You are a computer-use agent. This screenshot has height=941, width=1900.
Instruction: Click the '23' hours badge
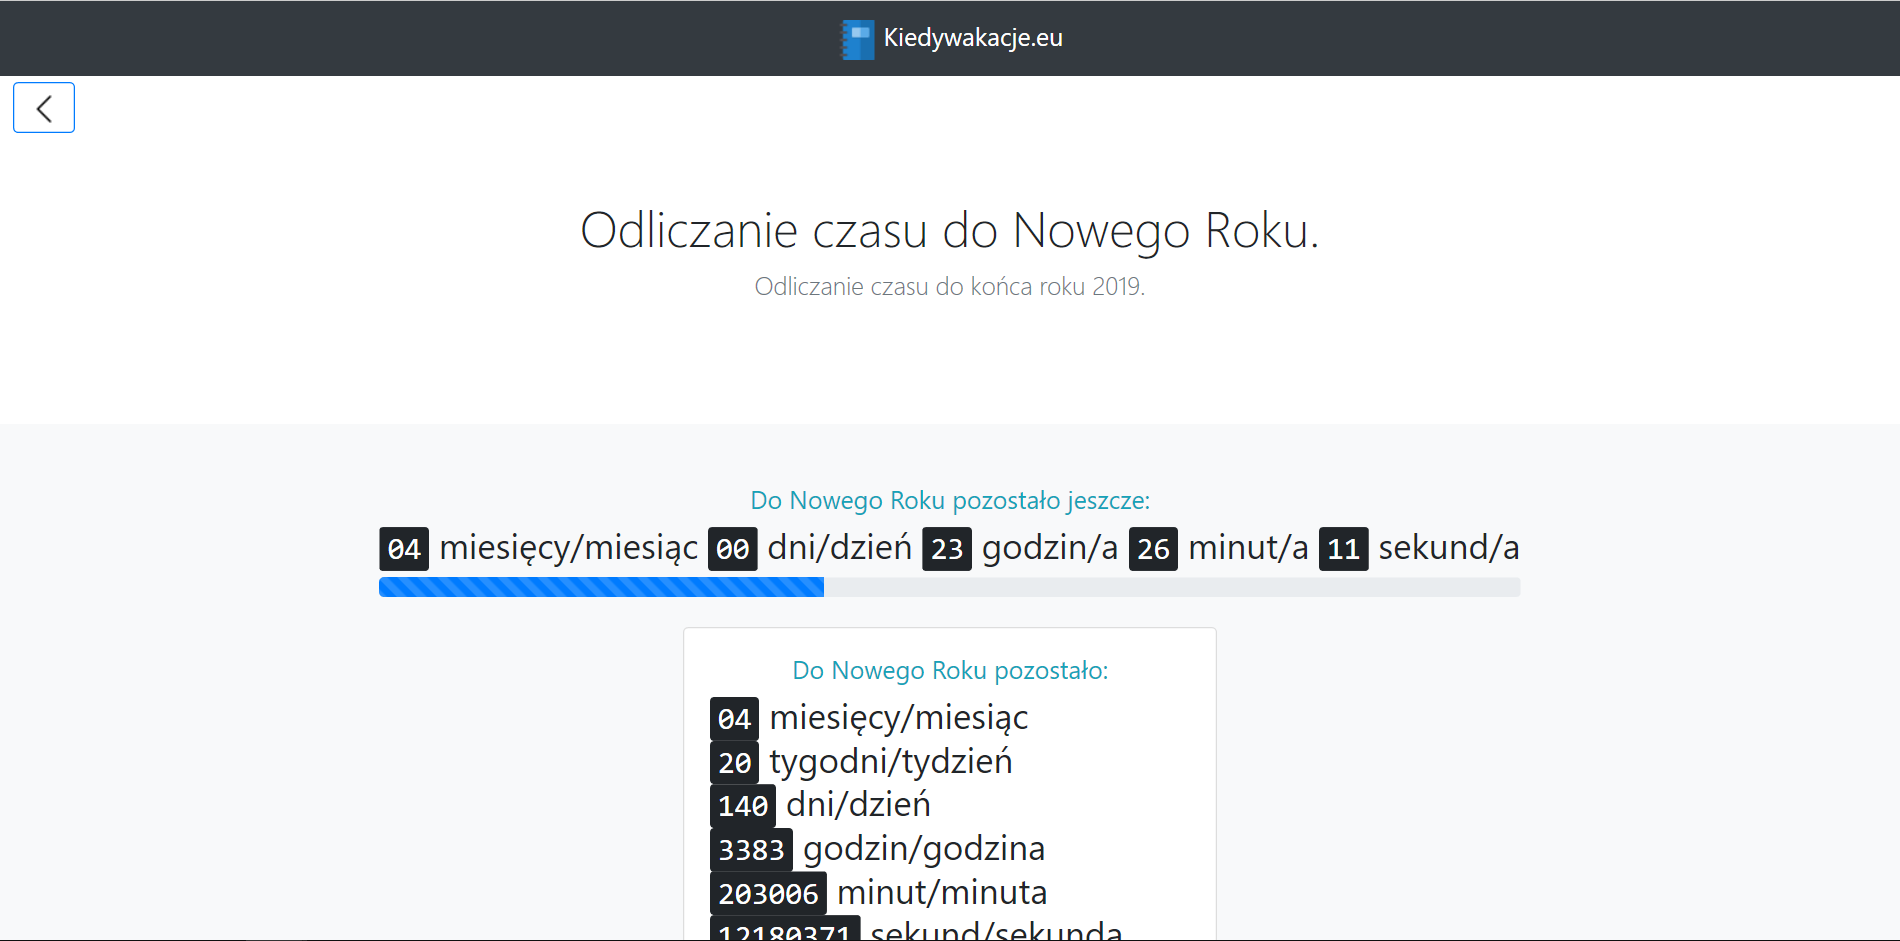tap(946, 549)
